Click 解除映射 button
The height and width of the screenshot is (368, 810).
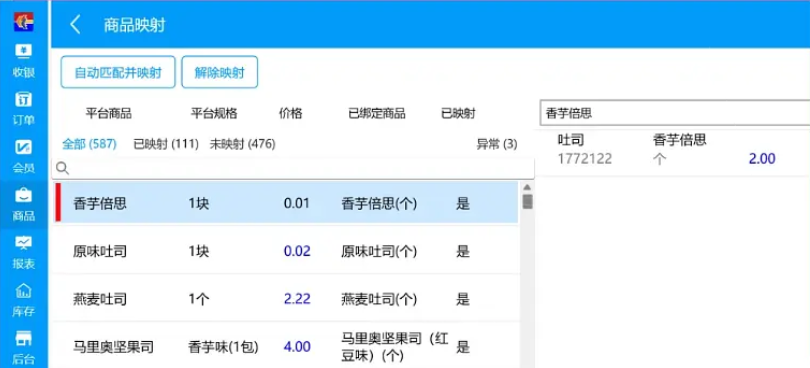(220, 72)
